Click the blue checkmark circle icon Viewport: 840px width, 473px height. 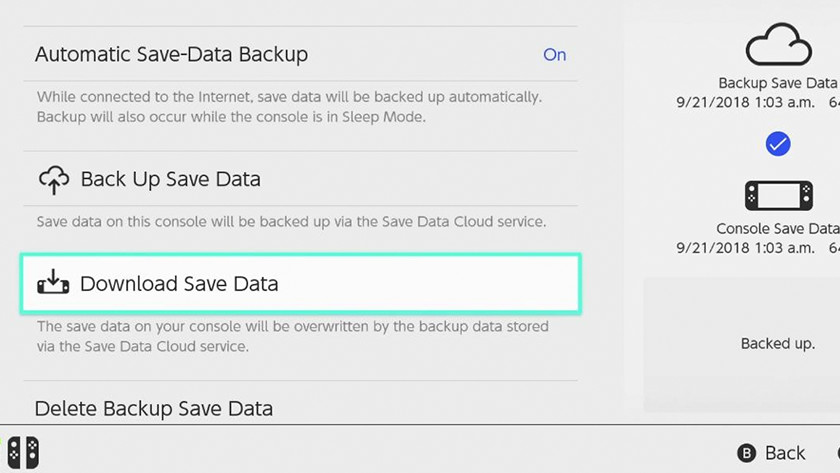(777, 145)
